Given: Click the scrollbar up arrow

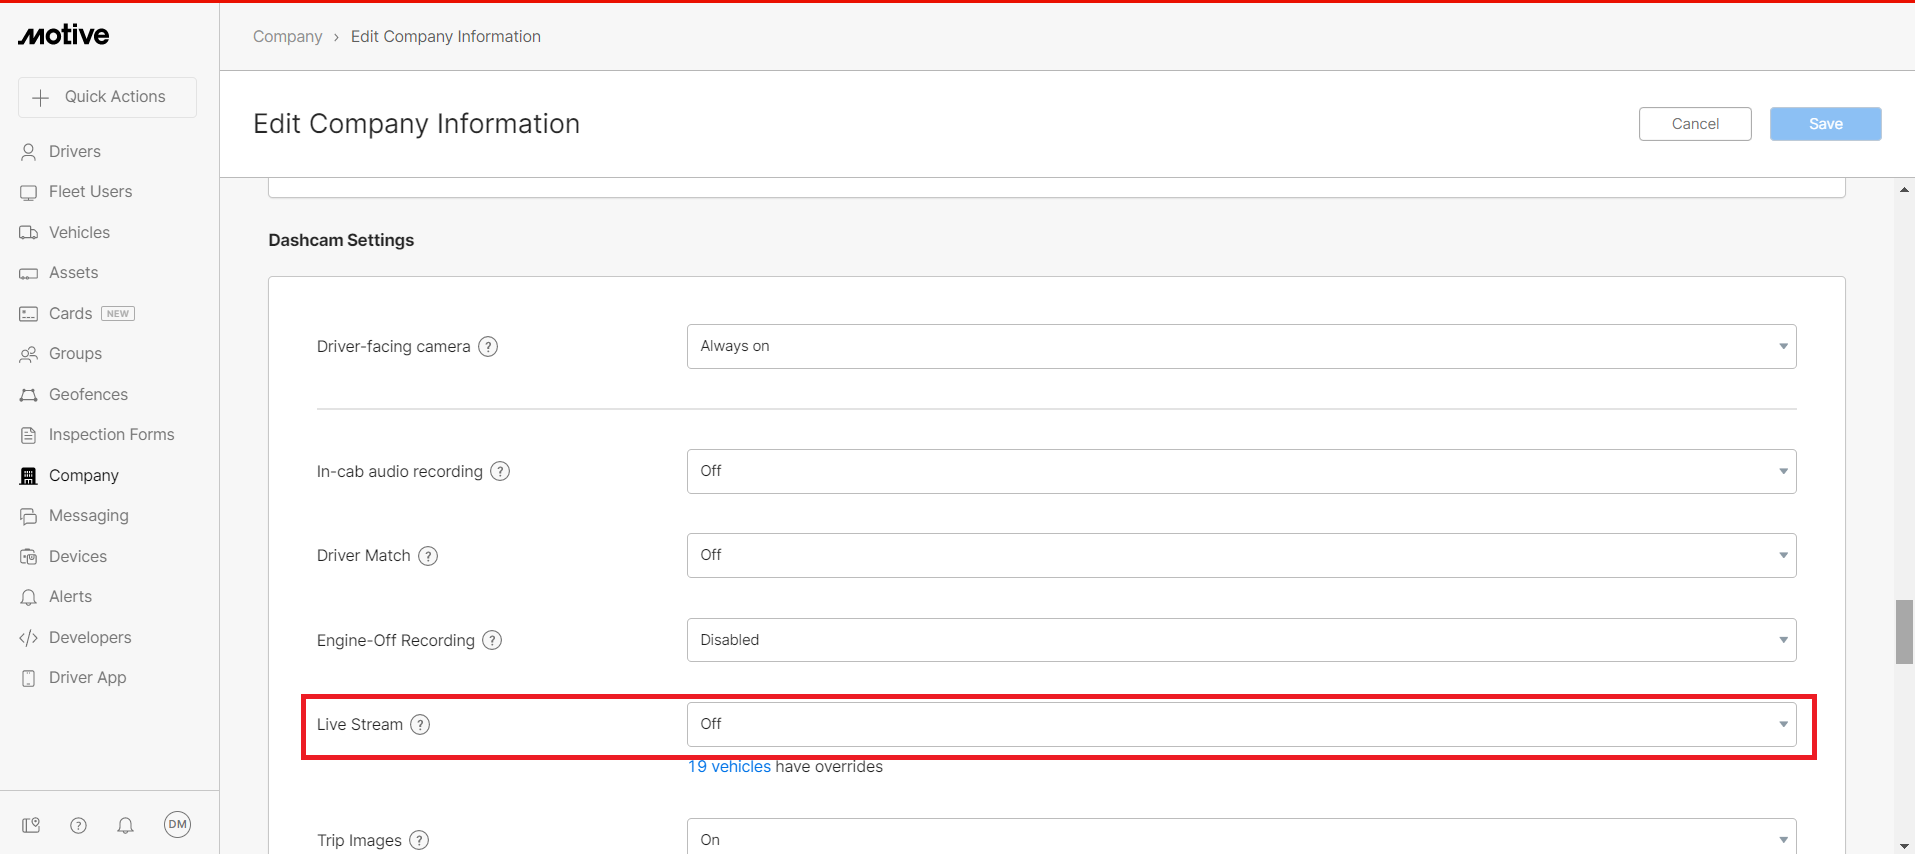Looking at the screenshot, I should tap(1904, 189).
